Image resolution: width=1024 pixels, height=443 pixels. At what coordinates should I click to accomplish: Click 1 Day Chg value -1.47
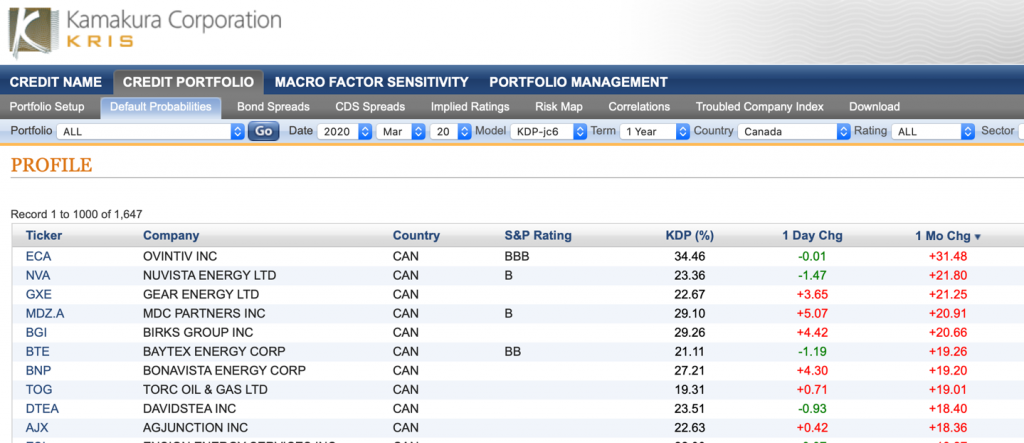[813, 275]
